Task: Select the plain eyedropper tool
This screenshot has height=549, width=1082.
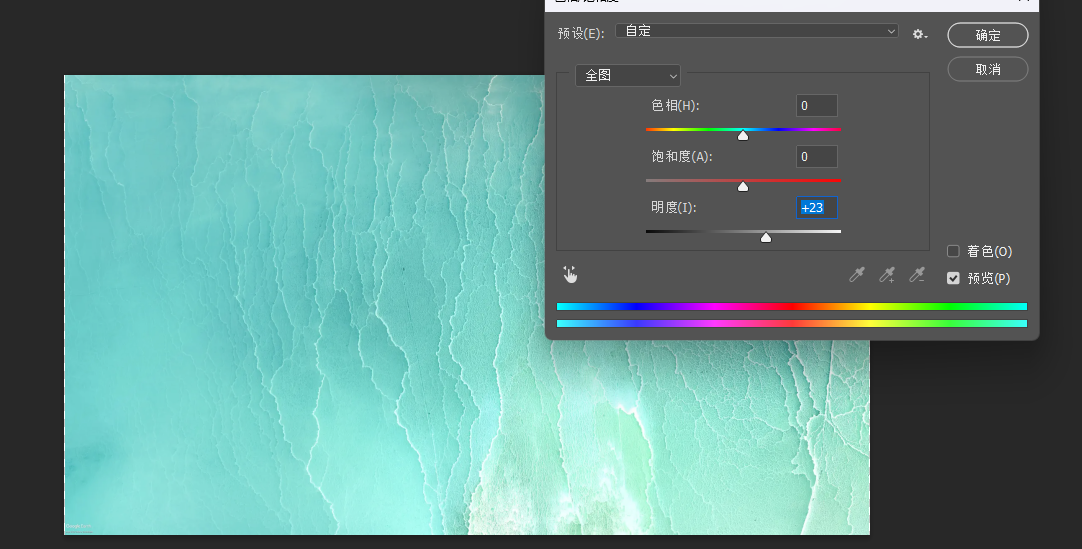Action: 856,274
